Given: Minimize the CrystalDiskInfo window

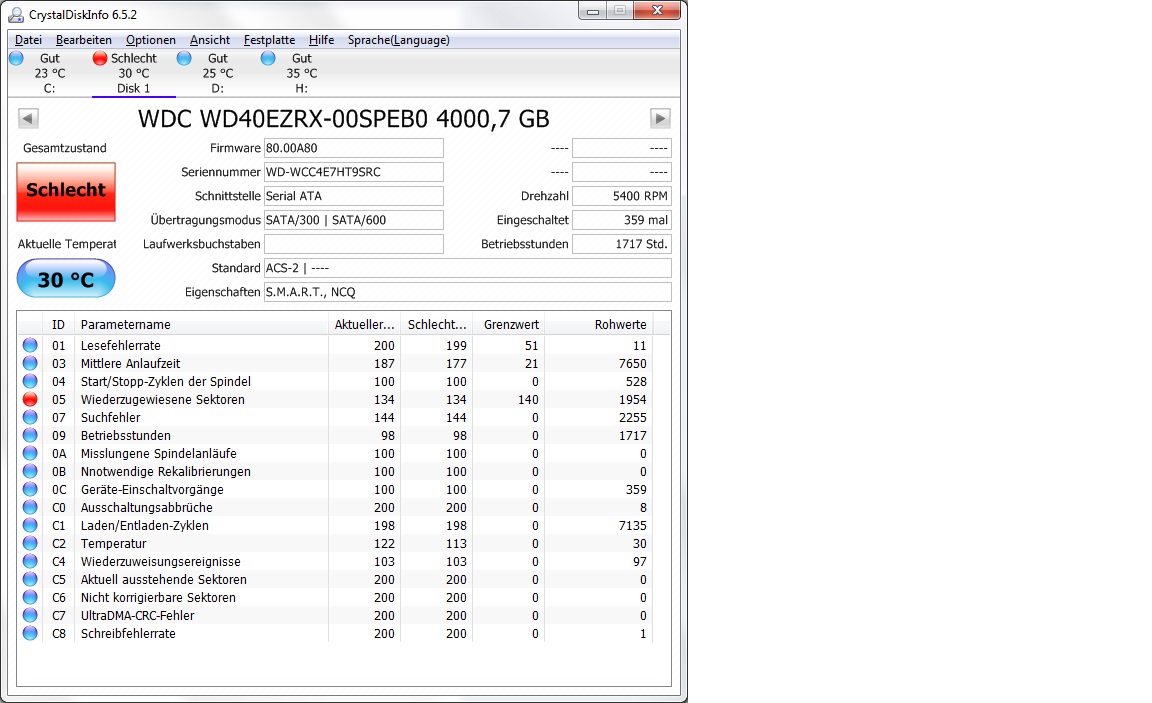Looking at the screenshot, I should coord(593,10).
